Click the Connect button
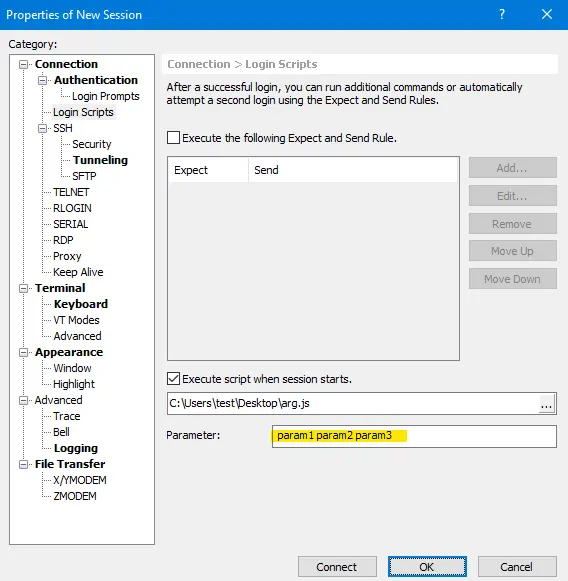This screenshot has width=568, height=581. 337,567
